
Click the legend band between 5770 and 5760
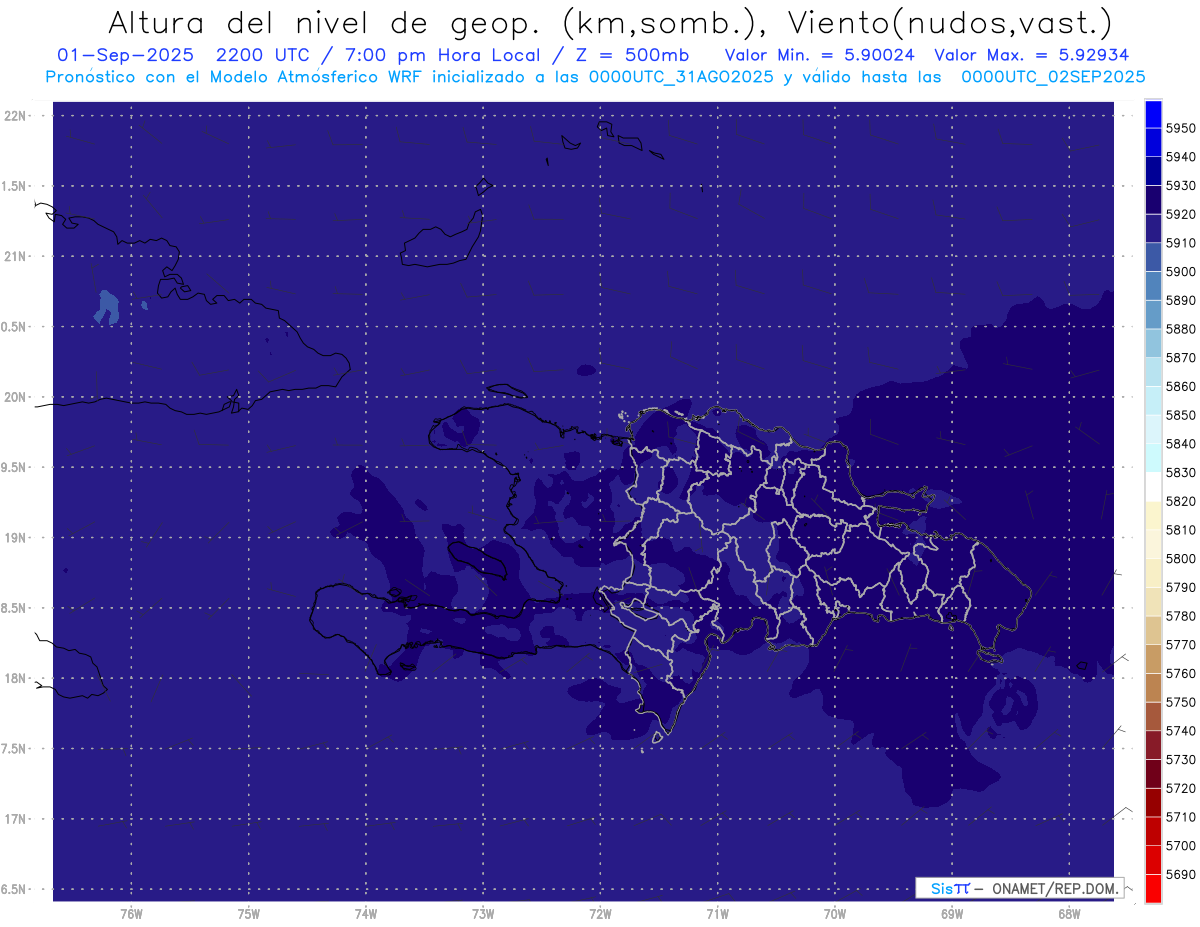click(x=1153, y=659)
